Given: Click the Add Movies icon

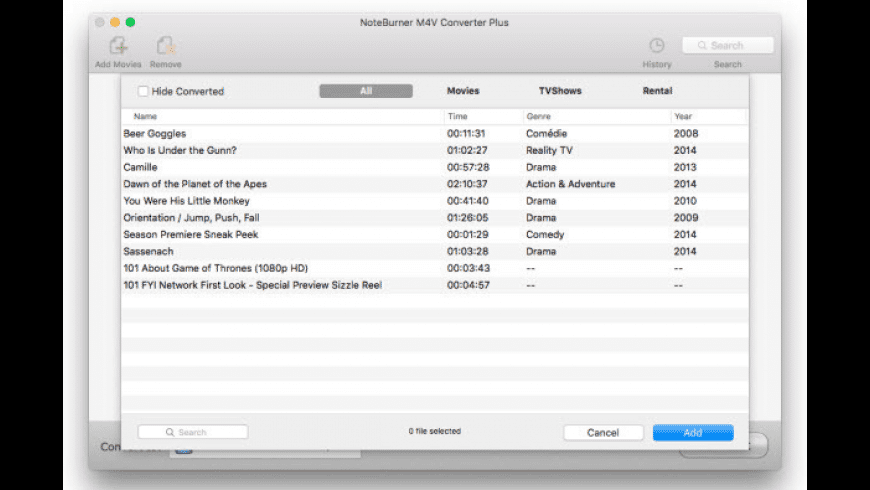Looking at the screenshot, I should [x=119, y=46].
